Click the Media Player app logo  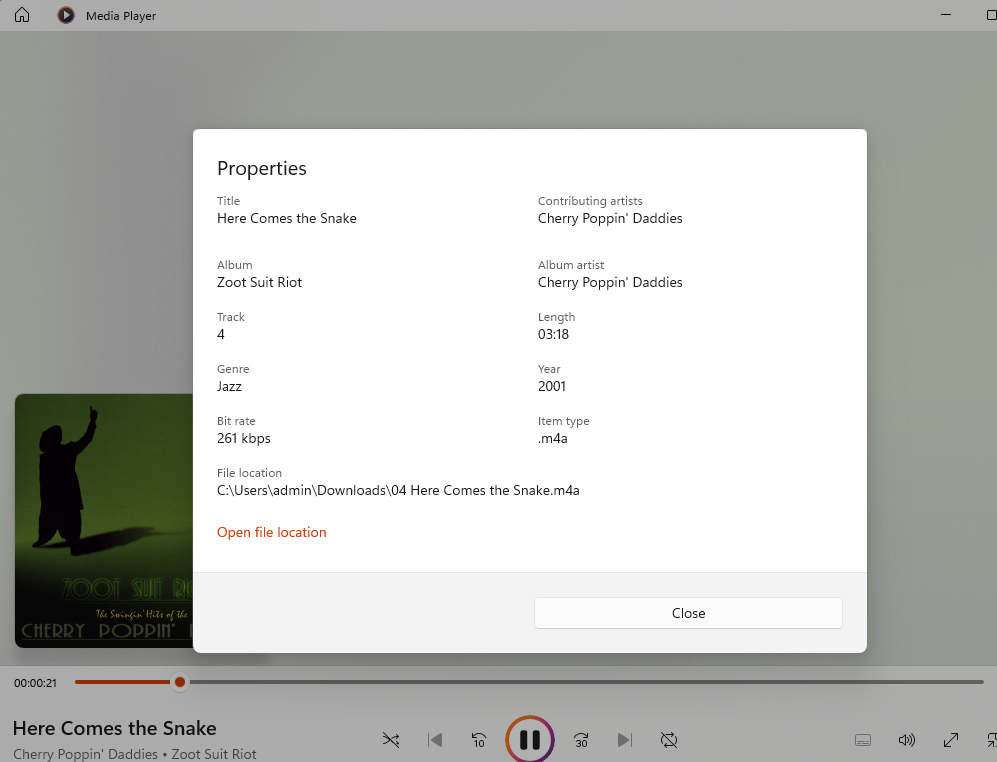[65, 15]
